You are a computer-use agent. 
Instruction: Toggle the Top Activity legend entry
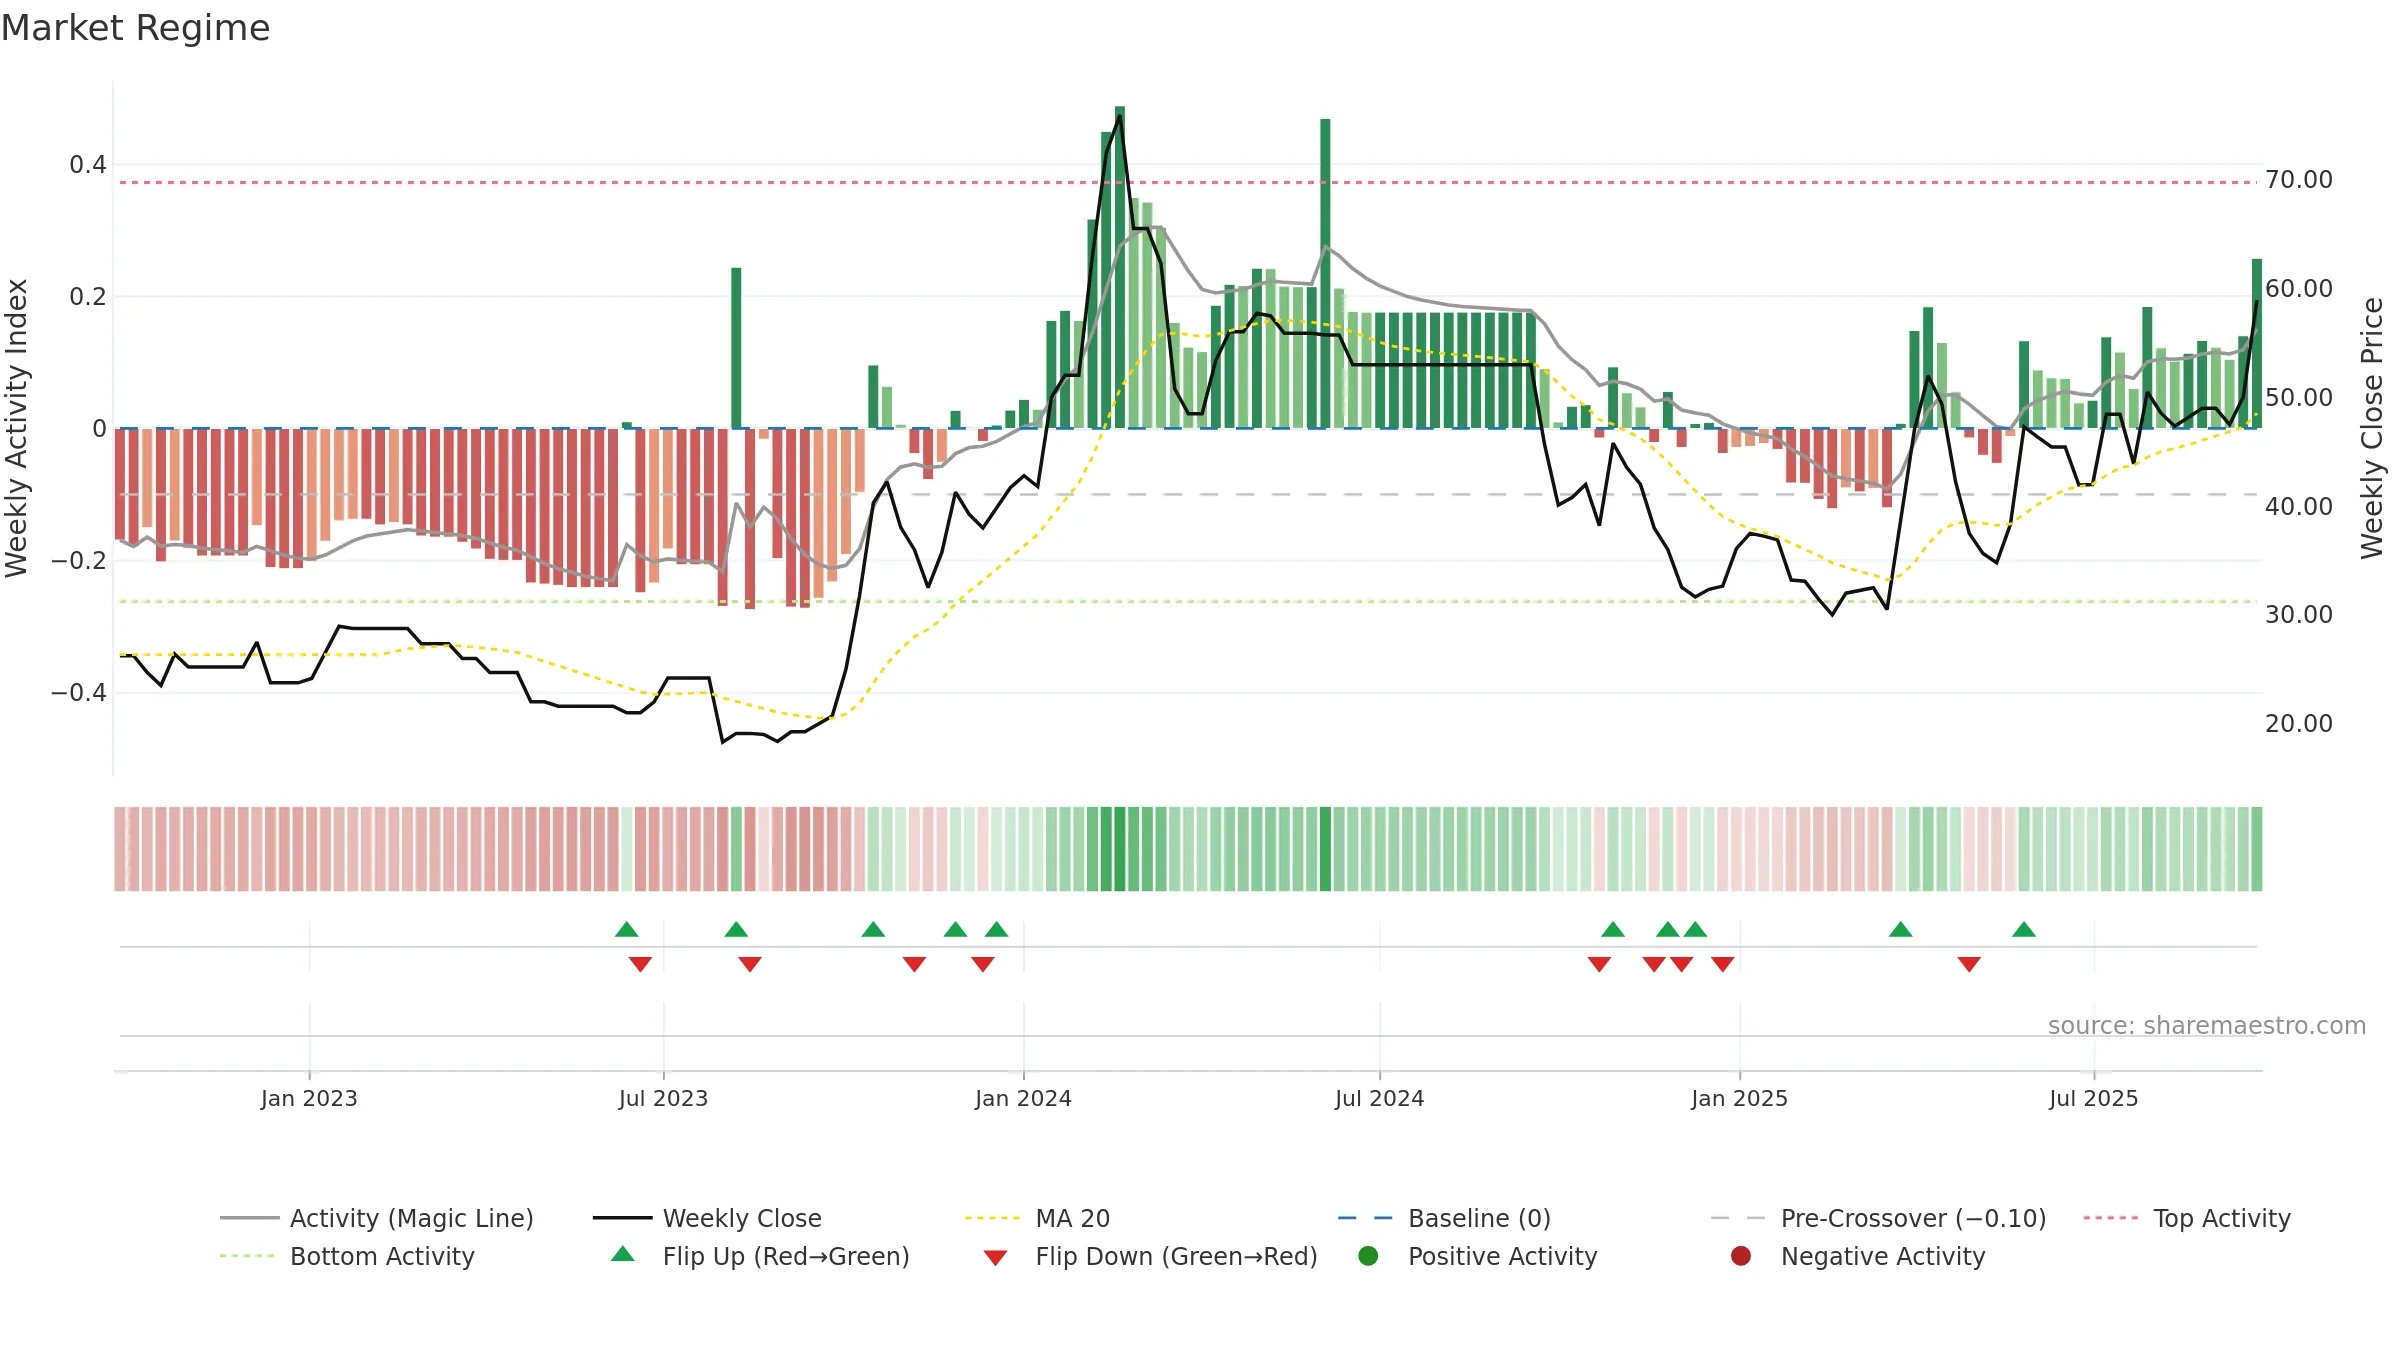point(2187,1218)
